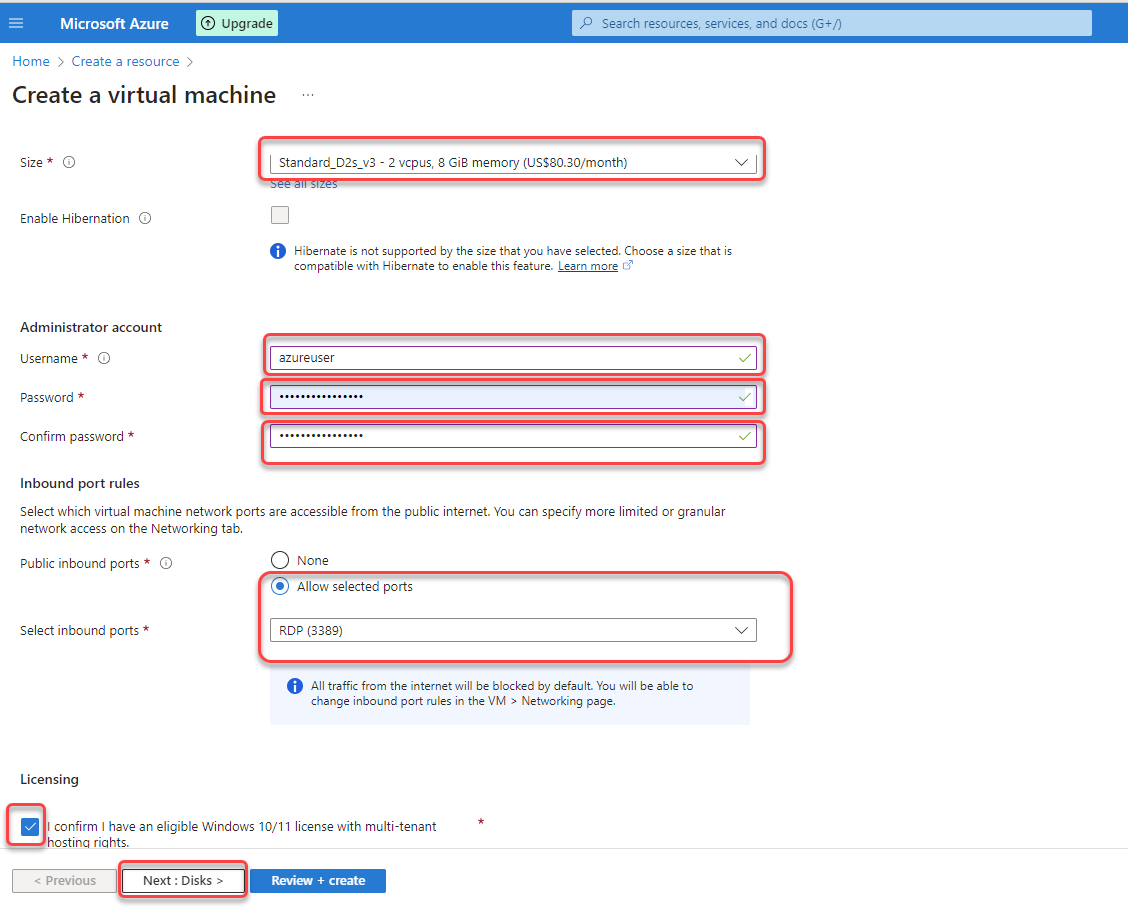Viewport: 1128px width, 908px height.
Task: Click the Next : Disks button
Action: [x=182, y=880]
